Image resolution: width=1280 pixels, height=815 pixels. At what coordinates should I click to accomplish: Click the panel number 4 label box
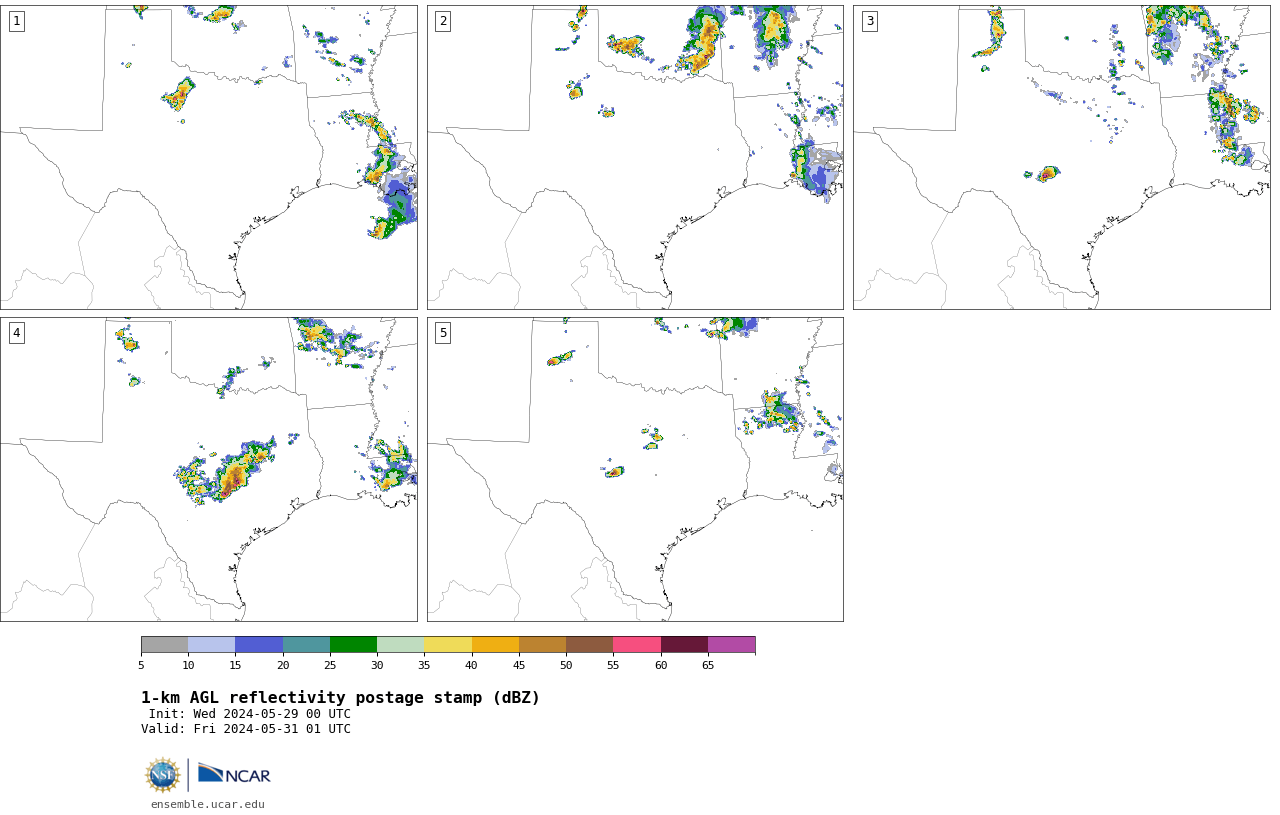coord(16,333)
